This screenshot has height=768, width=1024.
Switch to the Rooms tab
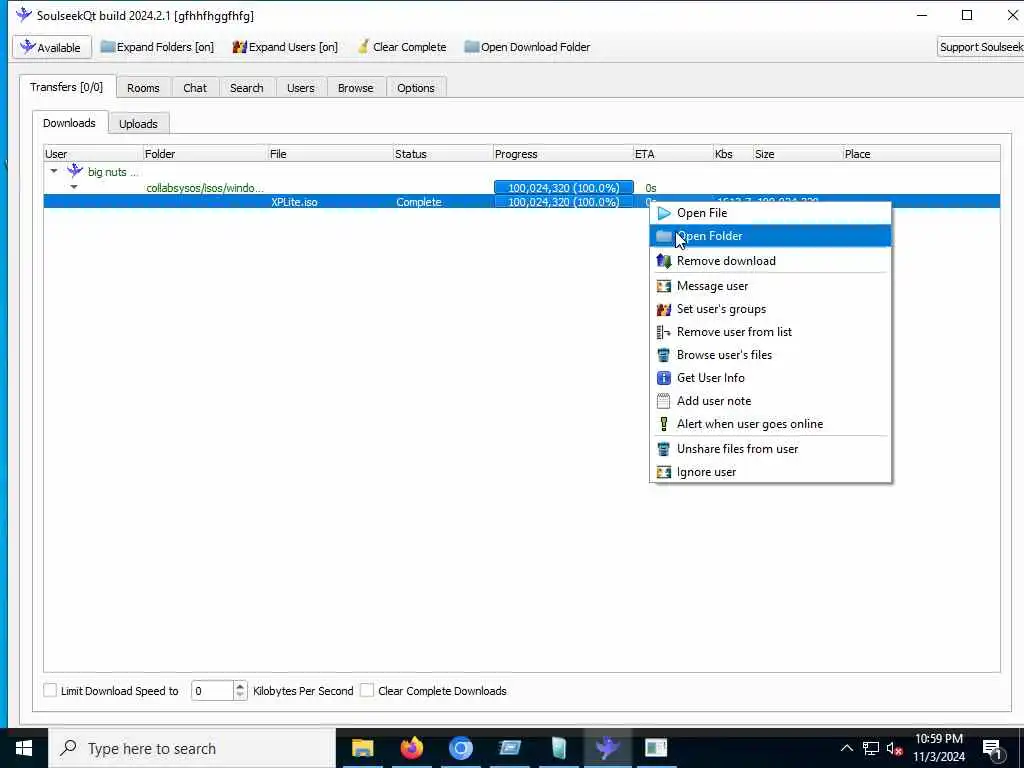click(x=143, y=88)
